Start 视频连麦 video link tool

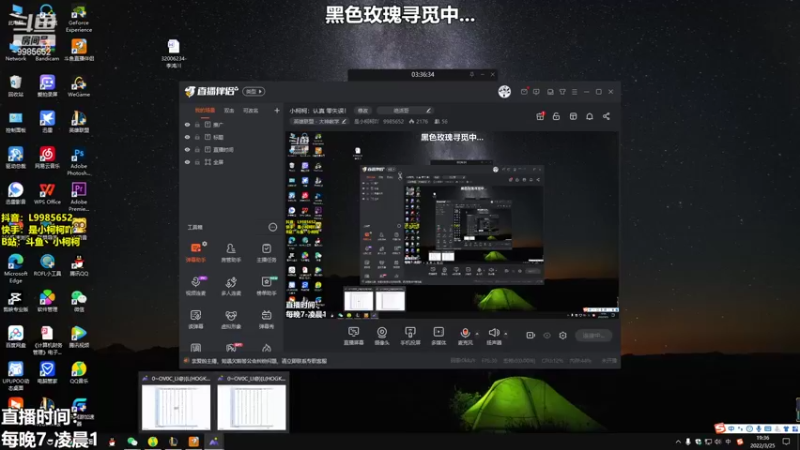[195, 286]
